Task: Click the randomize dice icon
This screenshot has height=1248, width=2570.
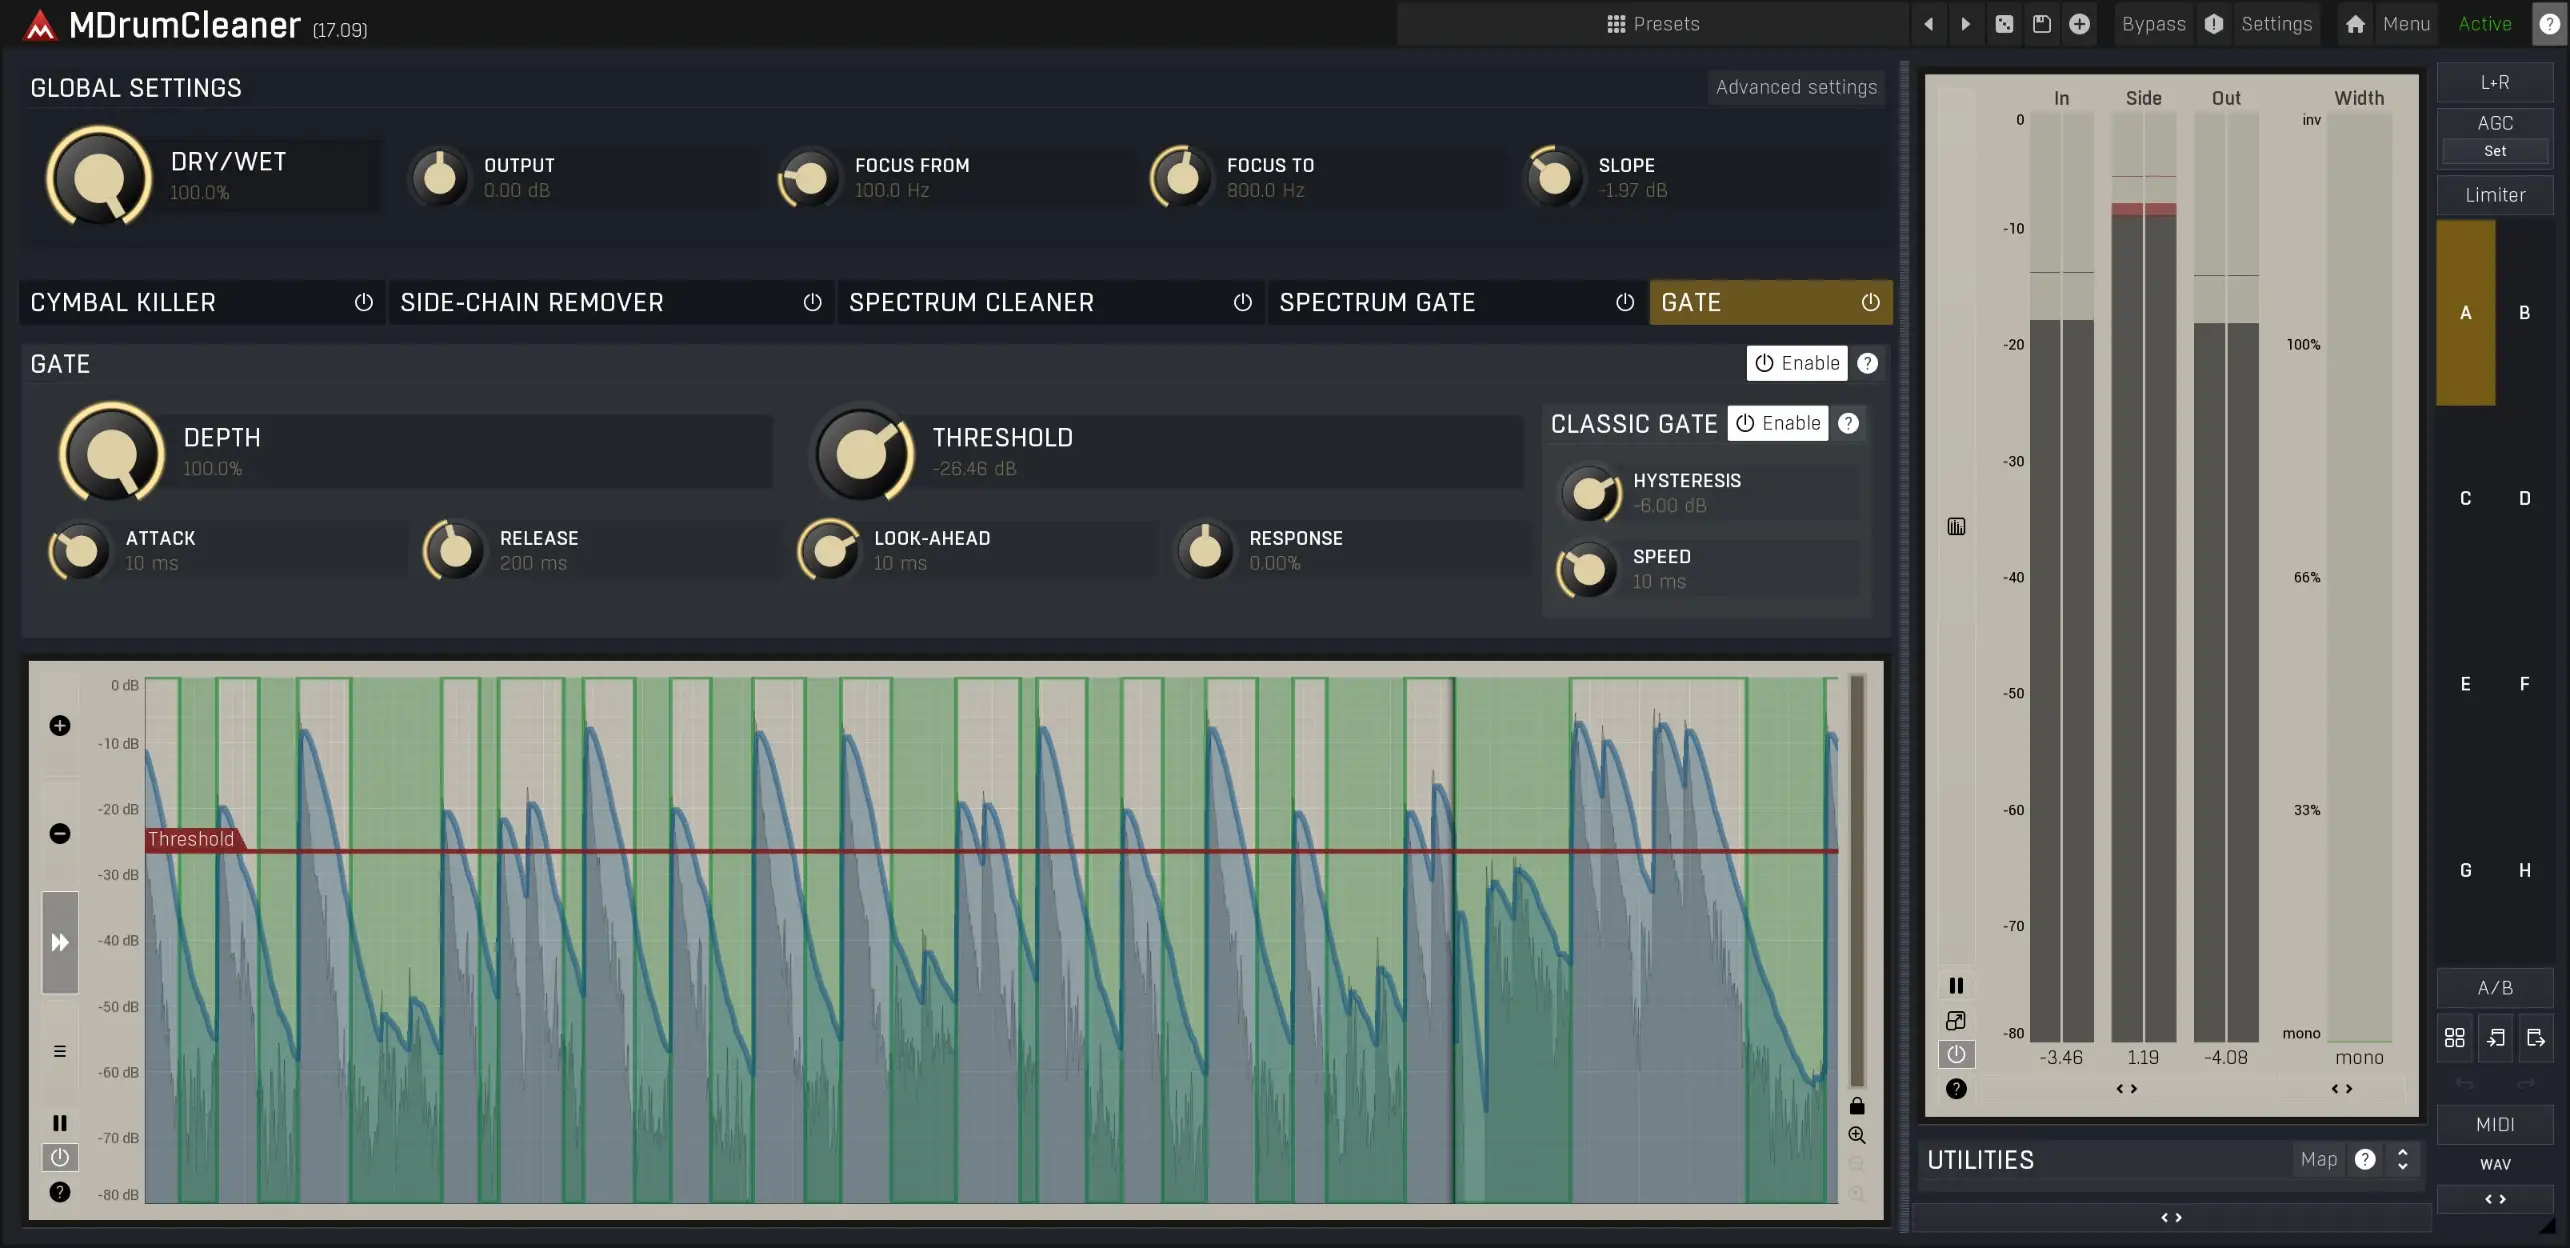Action: point(2004,24)
